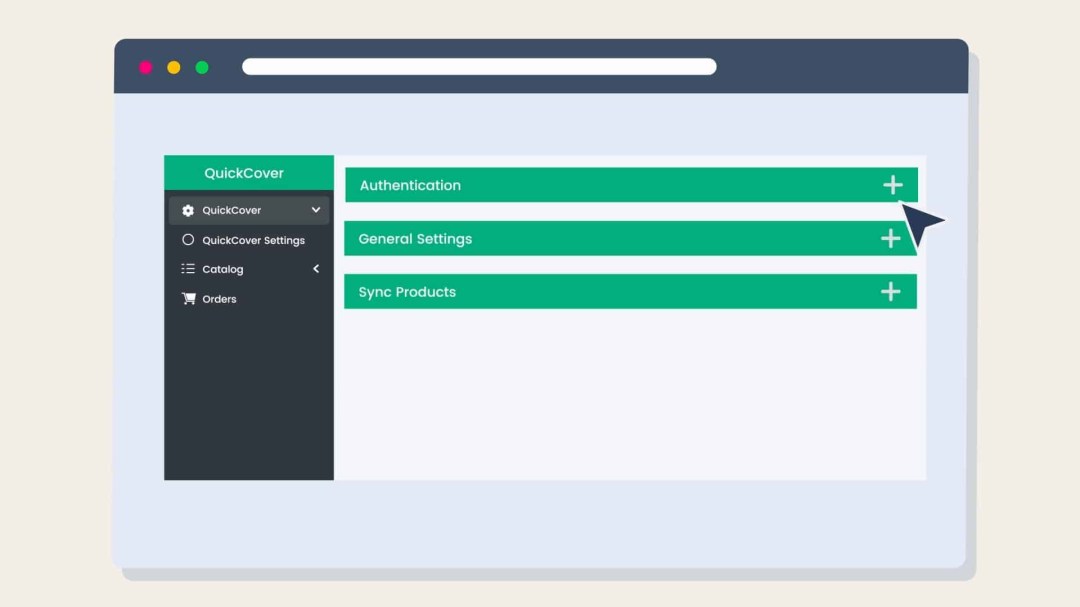Image resolution: width=1080 pixels, height=607 pixels.
Task: Click the red close window dot
Action: click(146, 68)
